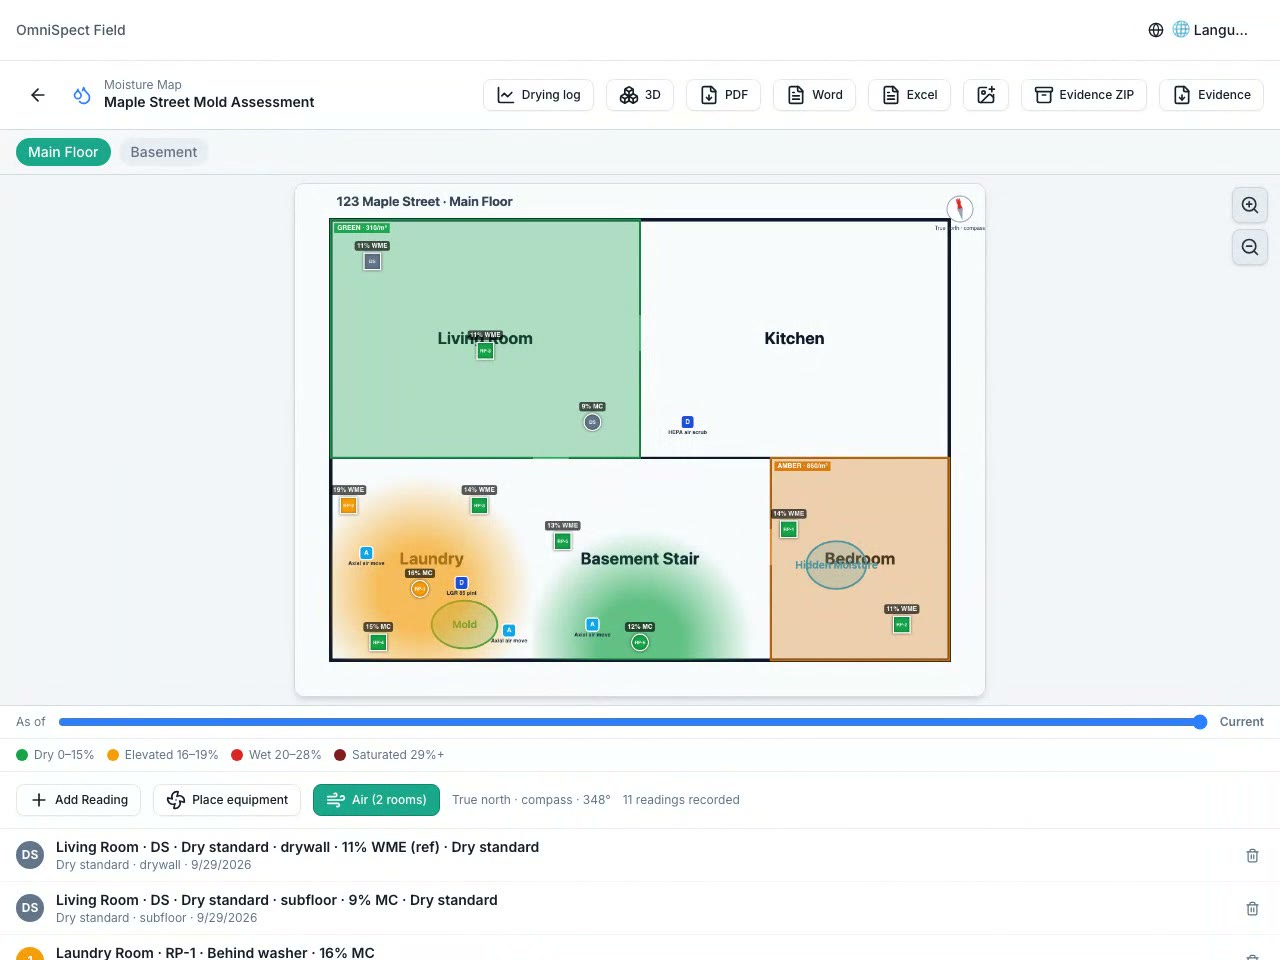Export the report as Word
The height and width of the screenshot is (960, 1280).
click(815, 95)
